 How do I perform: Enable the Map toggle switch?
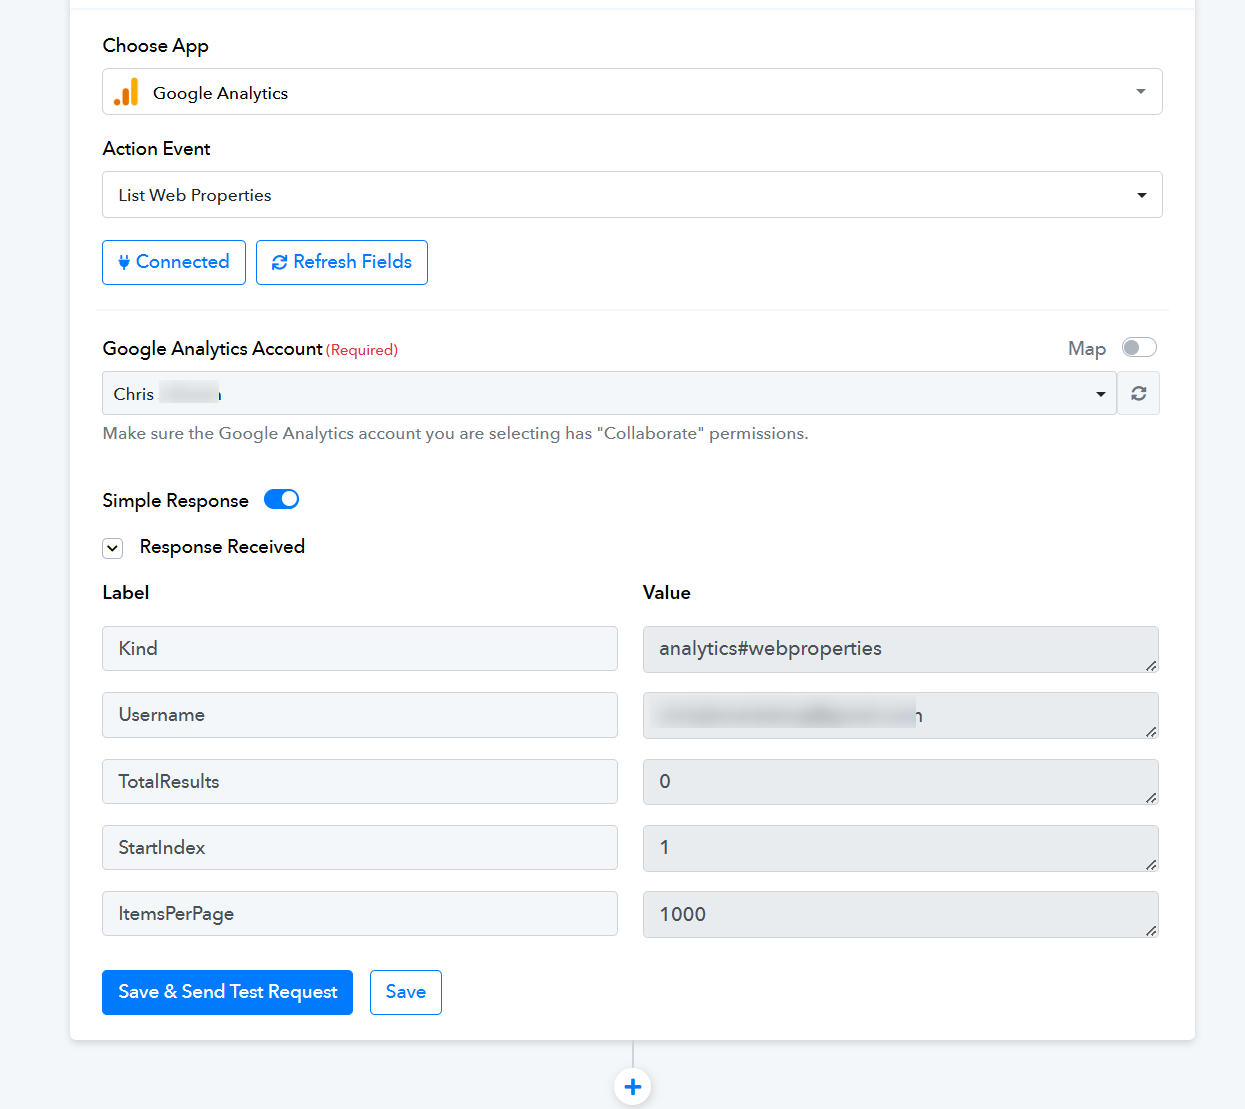pyautogui.click(x=1139, y=347)
